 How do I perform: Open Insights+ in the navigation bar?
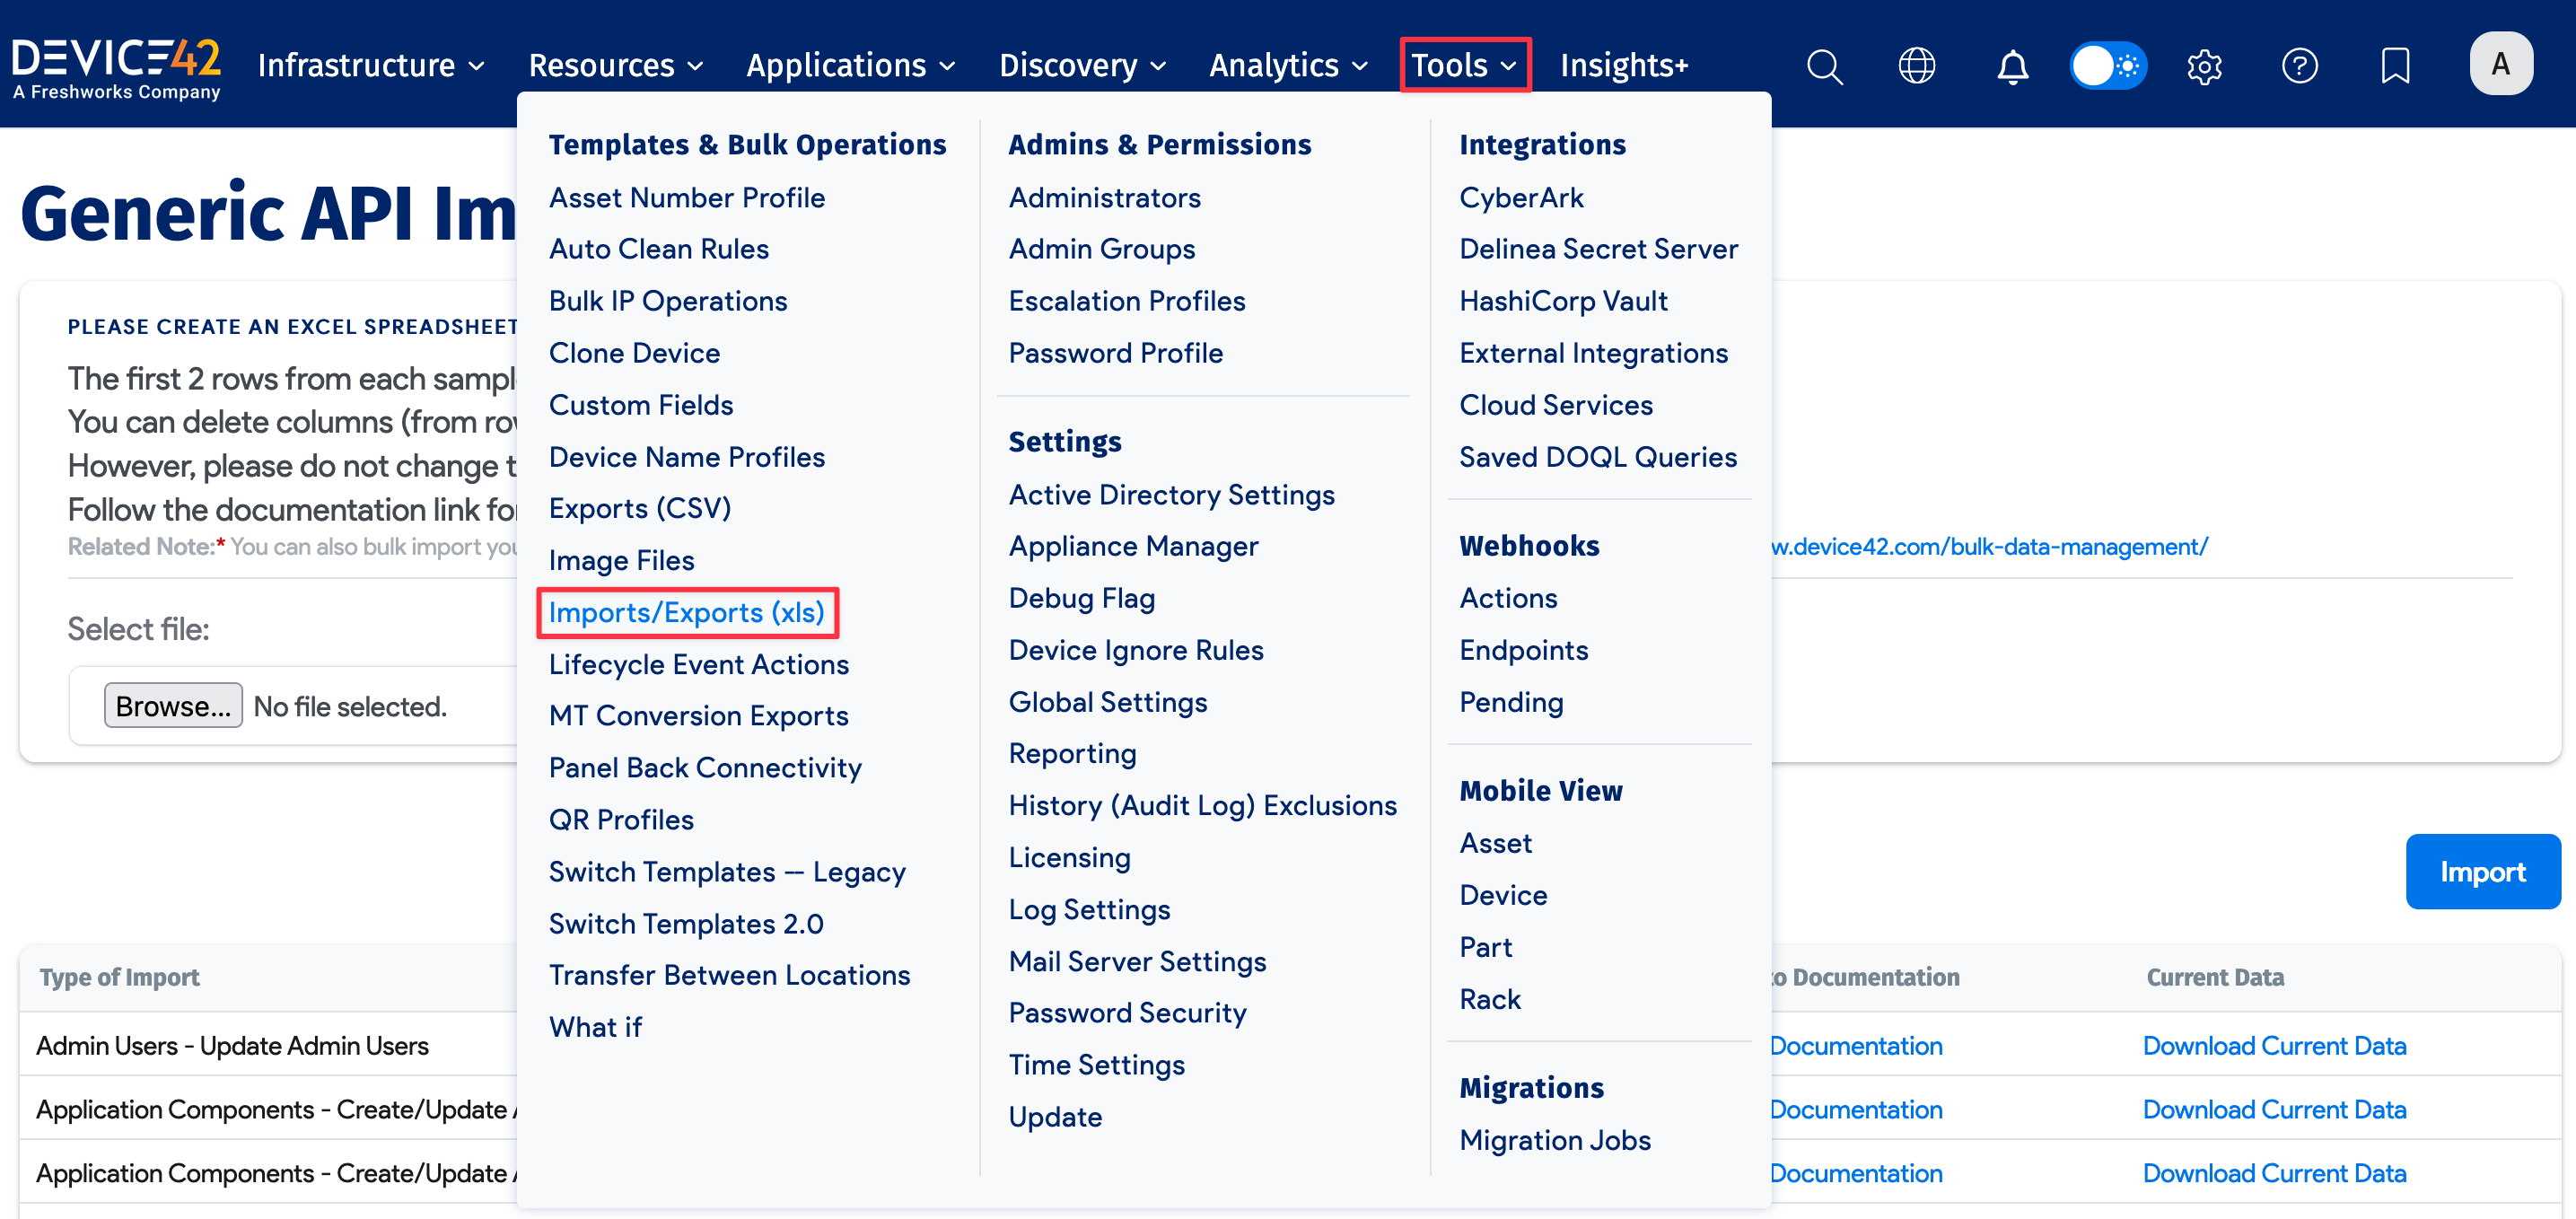tap(1623, 66)
